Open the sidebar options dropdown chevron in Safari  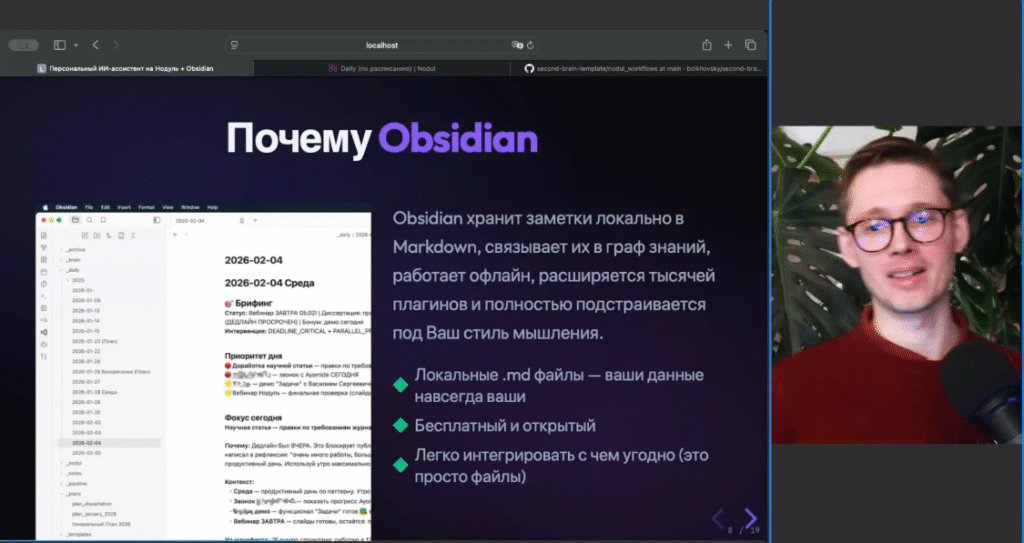tap(76, 45)
